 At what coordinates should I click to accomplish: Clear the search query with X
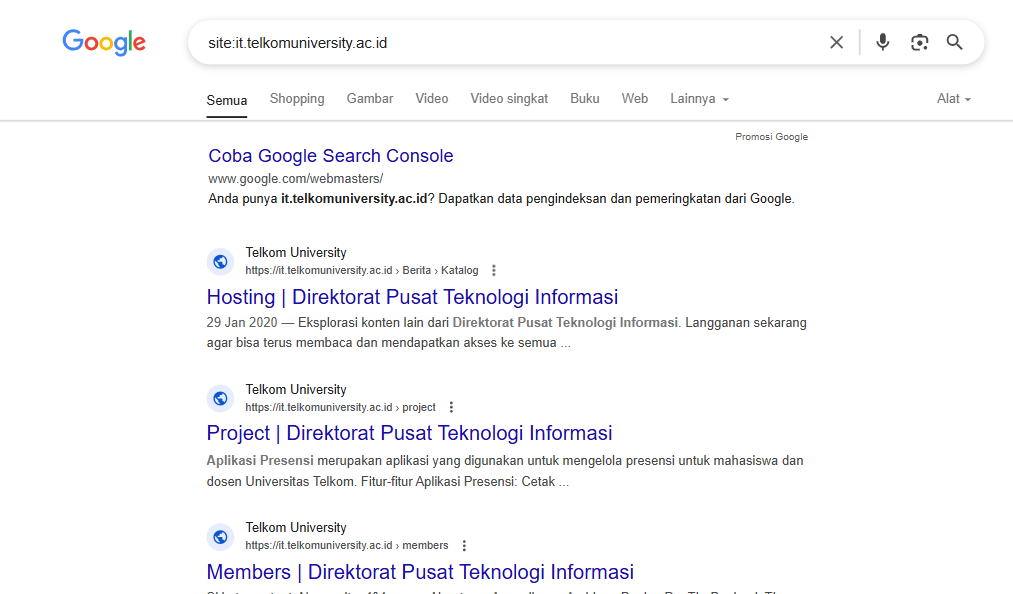pyautogui.click(x=837, y=43)
